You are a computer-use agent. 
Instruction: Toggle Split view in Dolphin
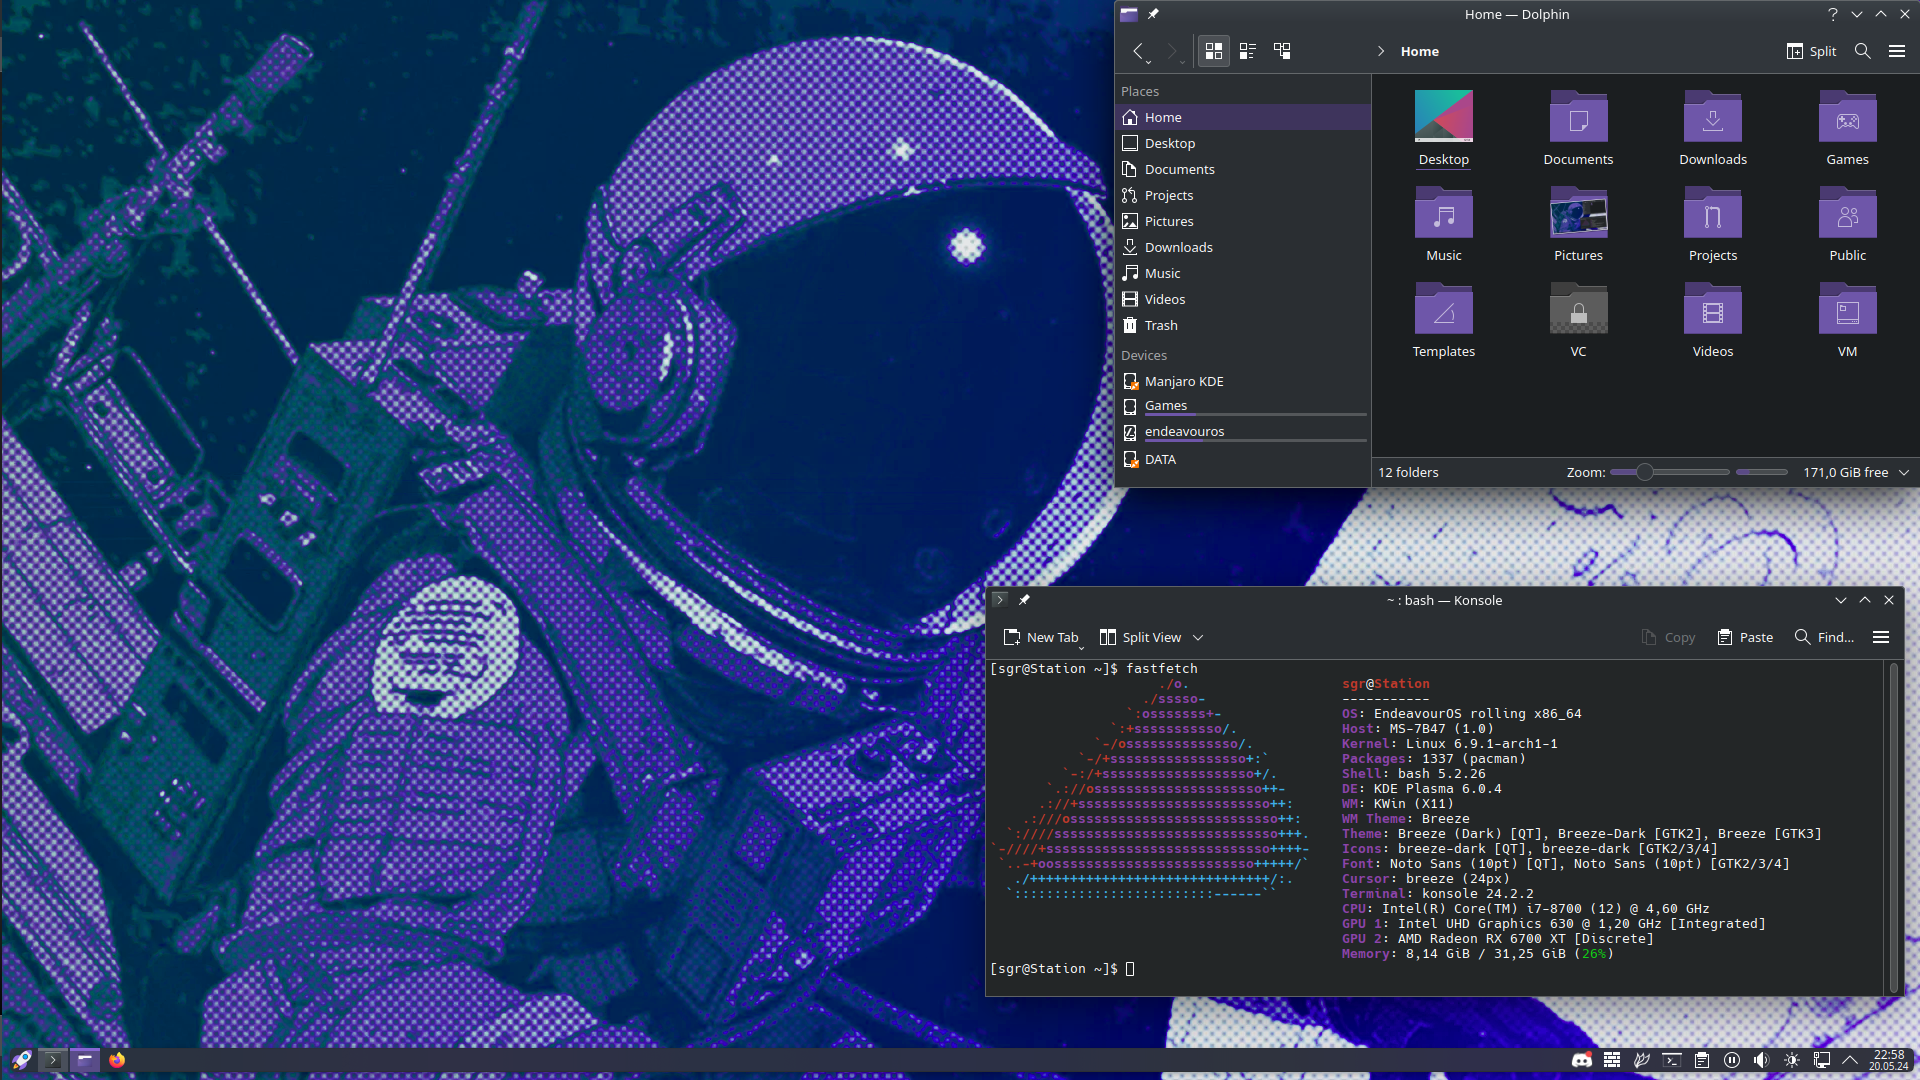pyautogui.click(x=1810, y=51)
